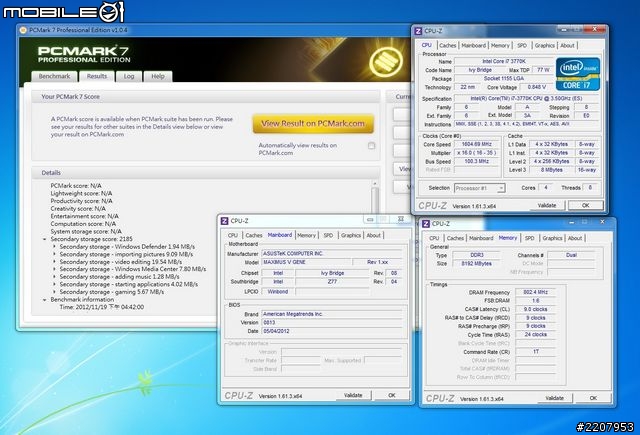Select Graphics tab in the Mainboard CPU-Z window
The image size is (640, 435).
(x=351, y=235)
